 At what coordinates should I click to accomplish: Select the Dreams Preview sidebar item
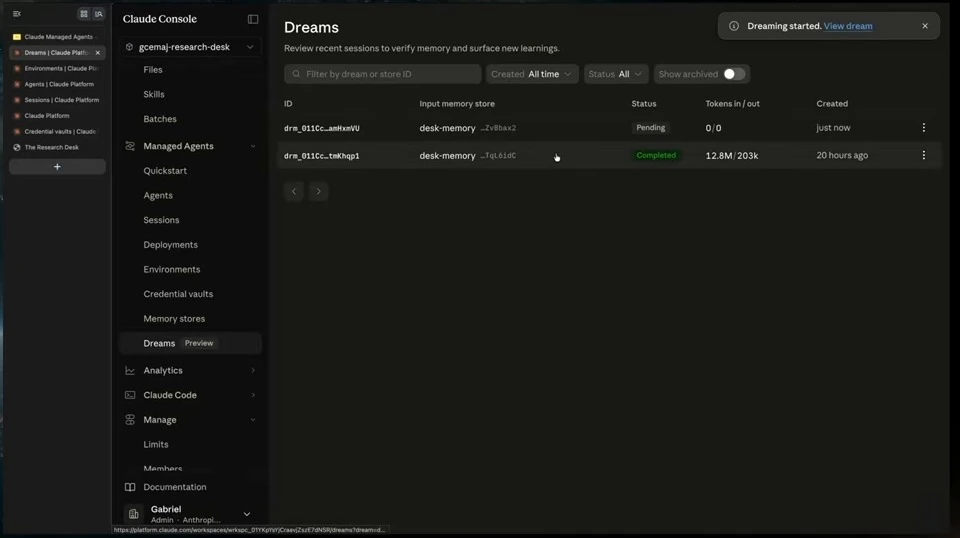click(x=191, y=343)
